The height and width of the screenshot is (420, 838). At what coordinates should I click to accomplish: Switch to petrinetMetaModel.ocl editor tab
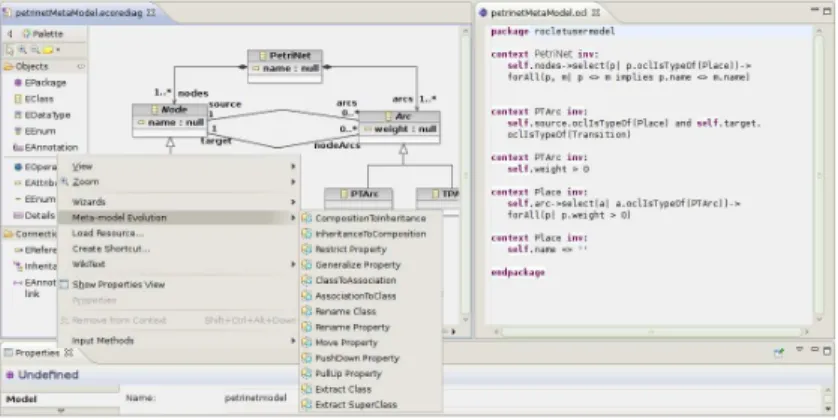tap(539, 12)
